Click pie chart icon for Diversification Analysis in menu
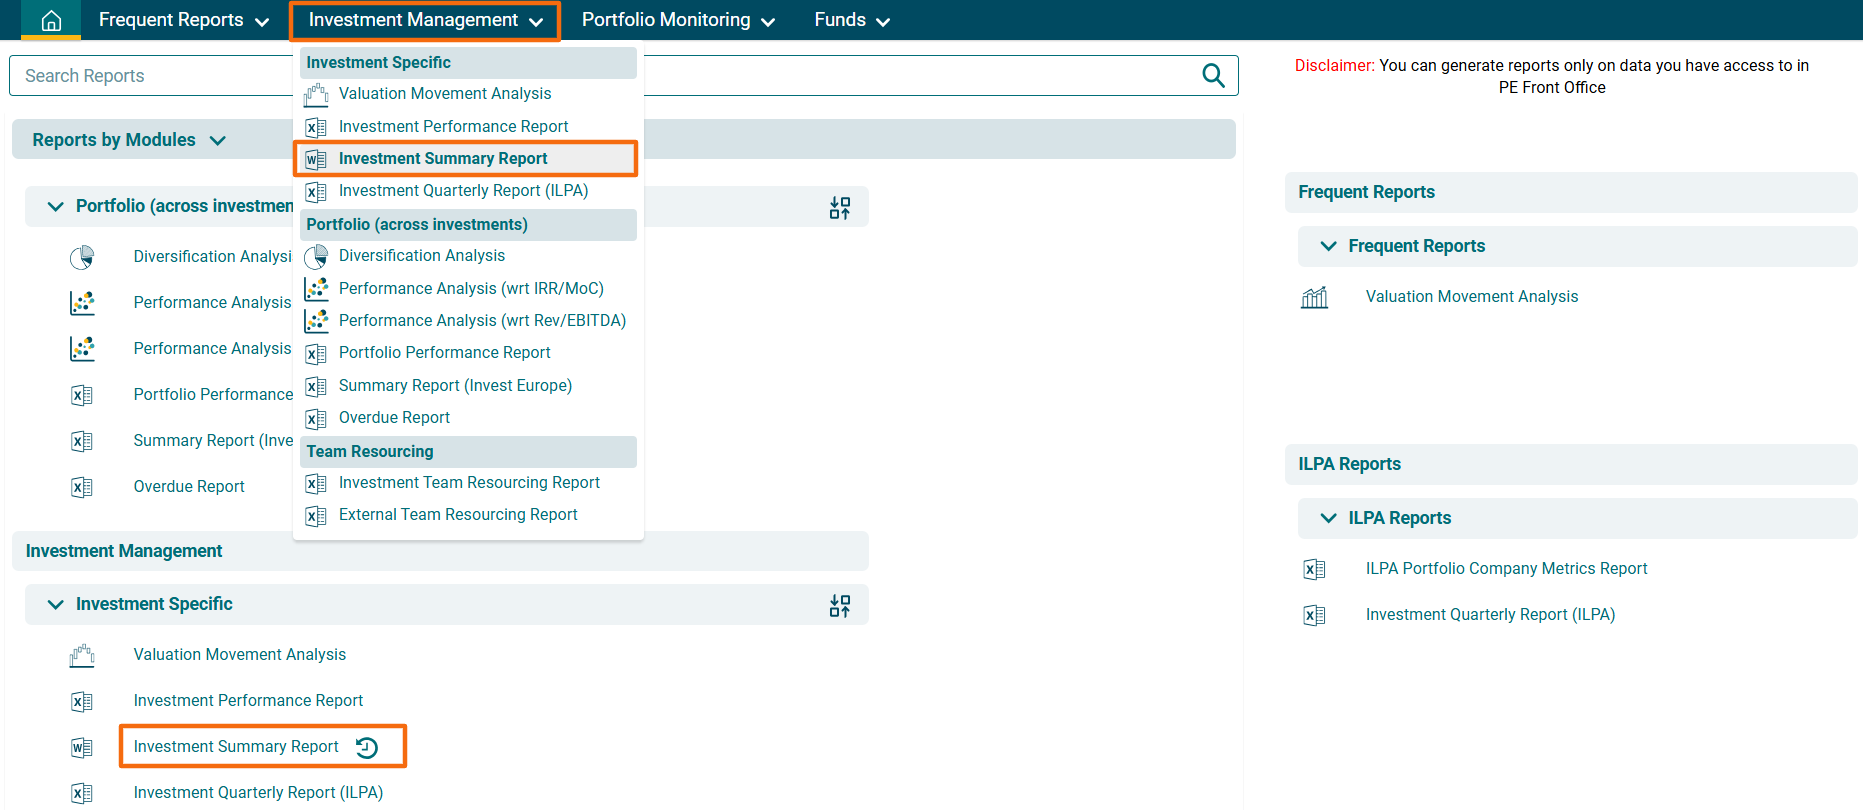Screen dimensions: 1863x810 (316, 257)
